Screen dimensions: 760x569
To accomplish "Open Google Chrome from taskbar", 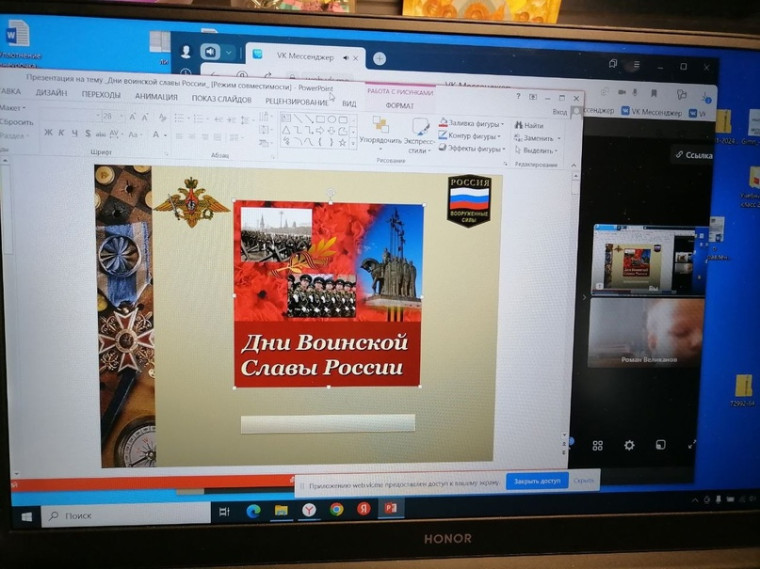I will pos(336,509).
